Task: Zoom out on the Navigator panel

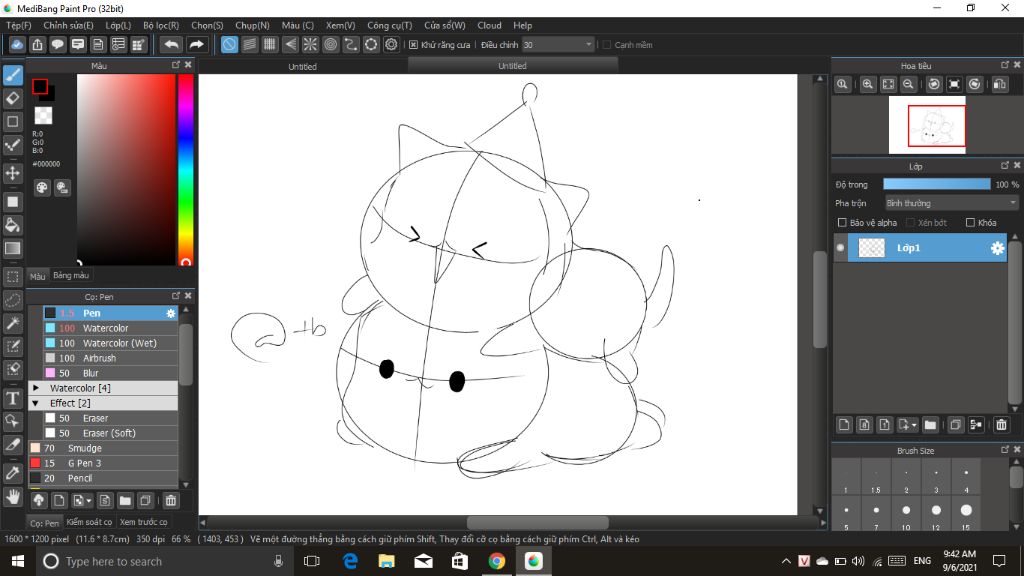Action: [x=908, y=84]
